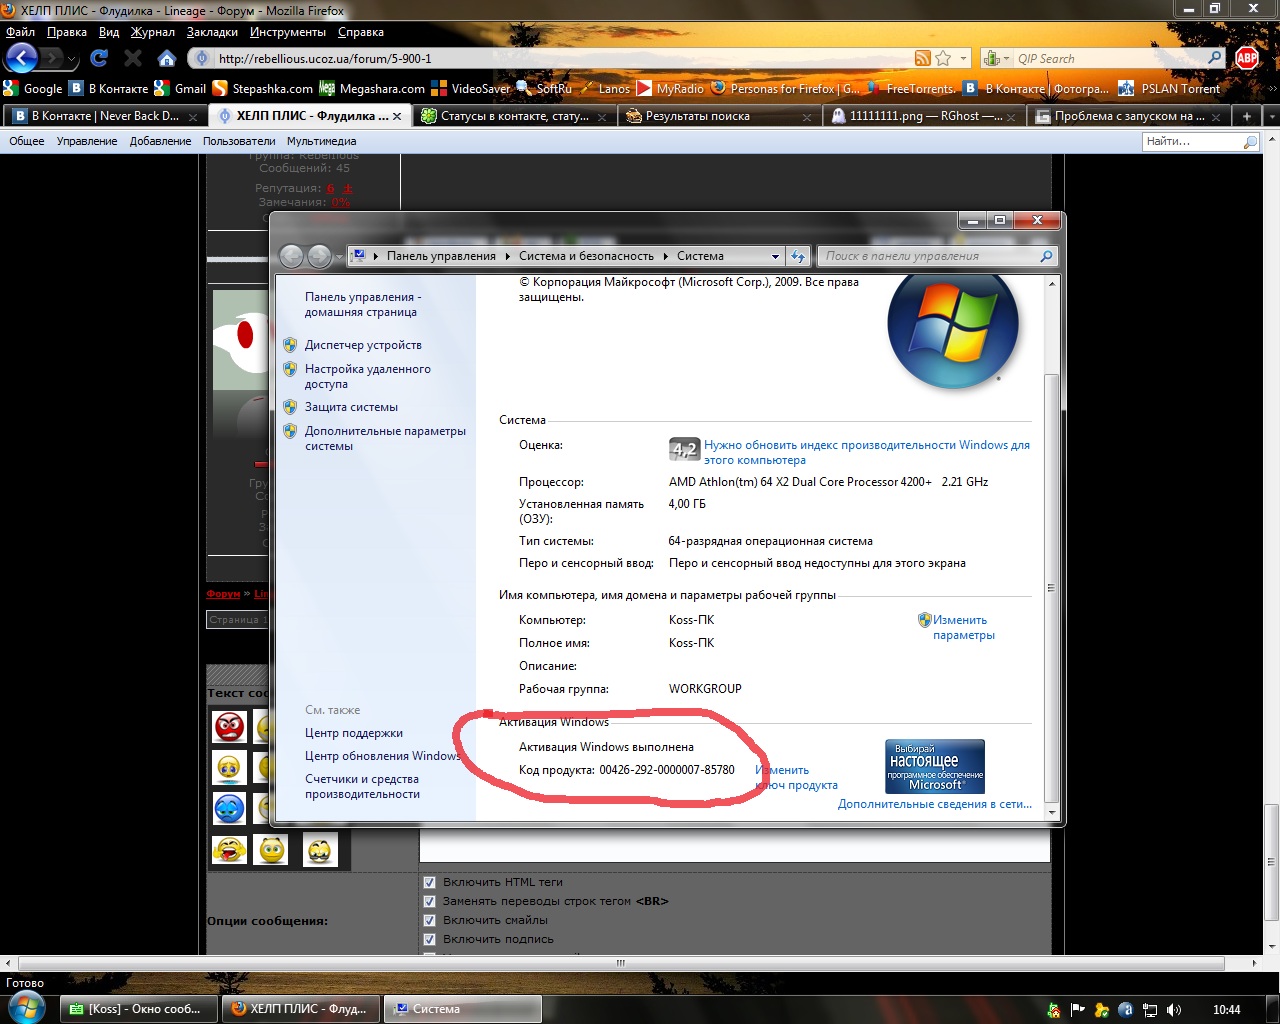Switch to 'Статусы в контакте' tab
1280x1024 pixels.
tap(514, 116)
